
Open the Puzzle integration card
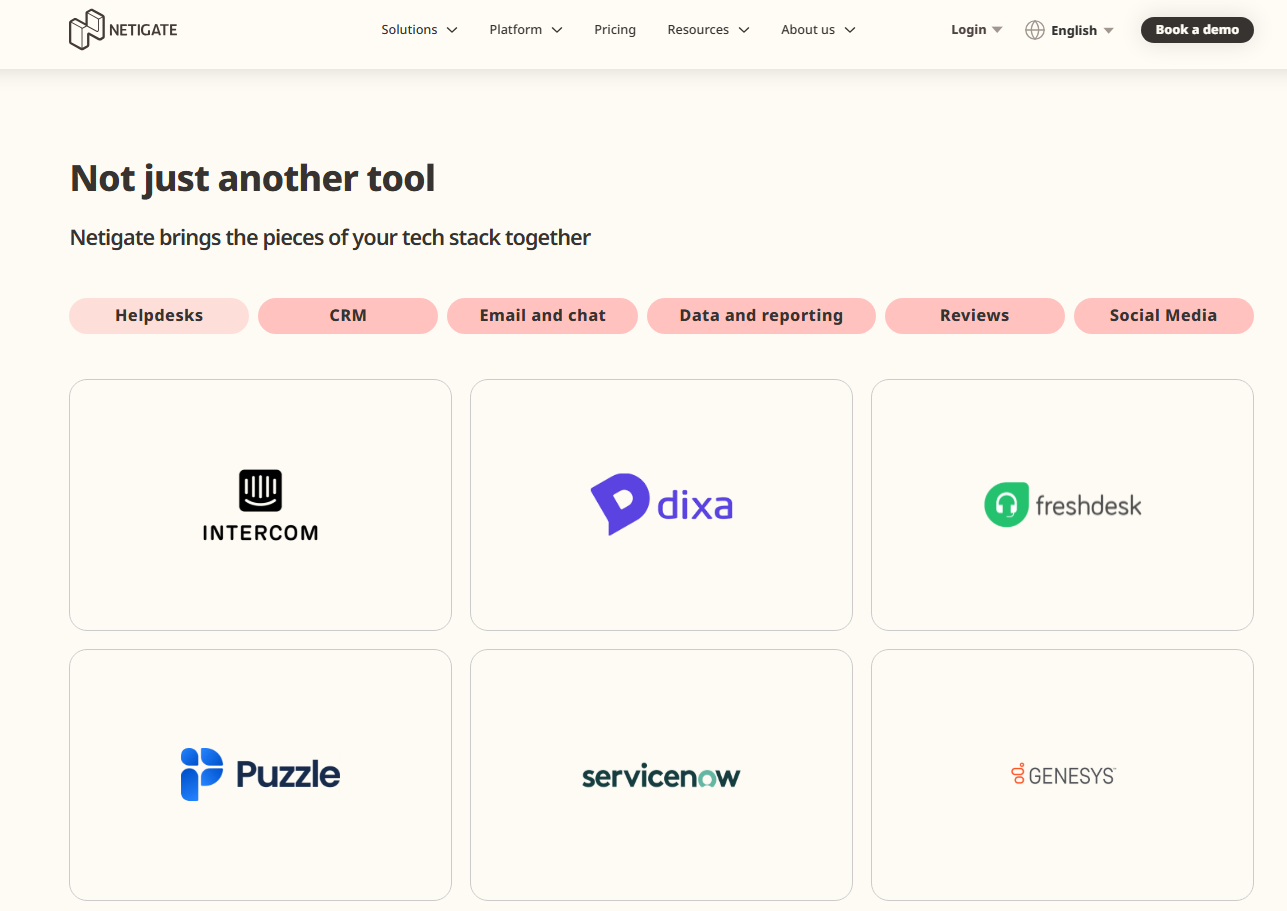tap(260, 774)
